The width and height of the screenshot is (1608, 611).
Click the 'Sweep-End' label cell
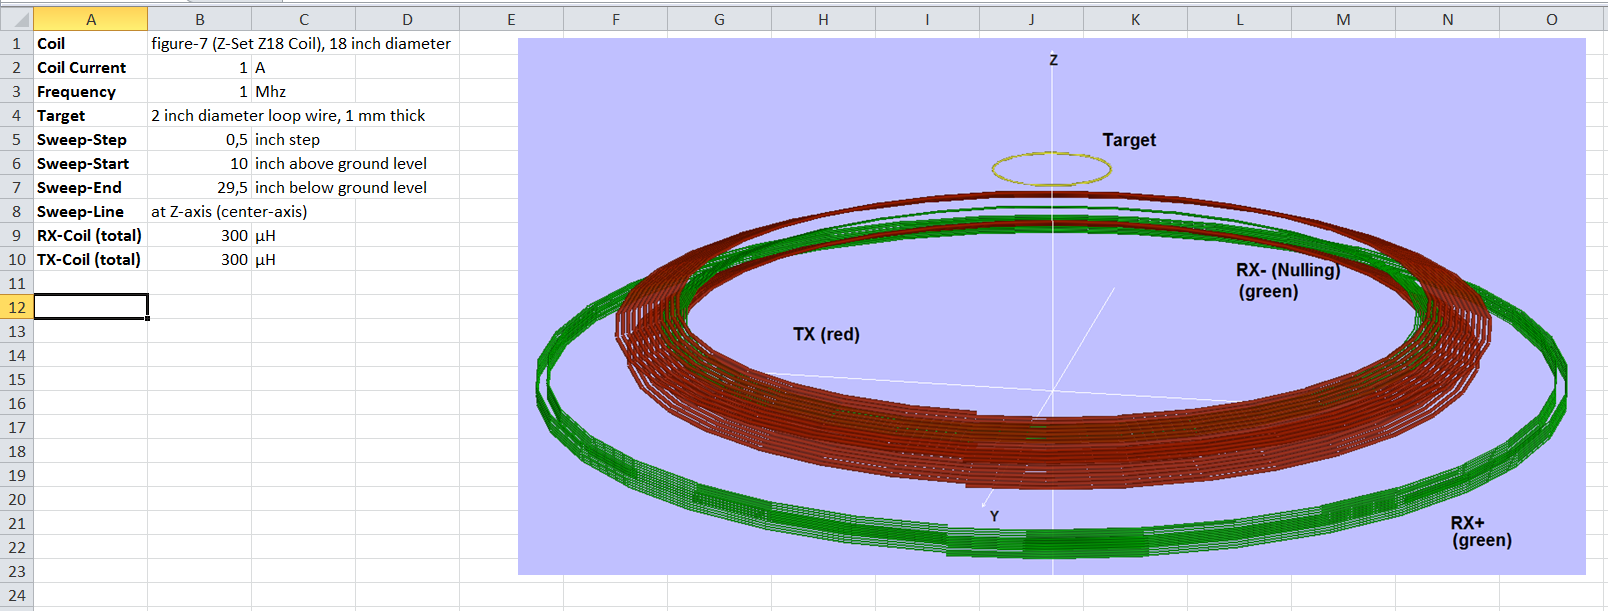(x=91, y=187)
